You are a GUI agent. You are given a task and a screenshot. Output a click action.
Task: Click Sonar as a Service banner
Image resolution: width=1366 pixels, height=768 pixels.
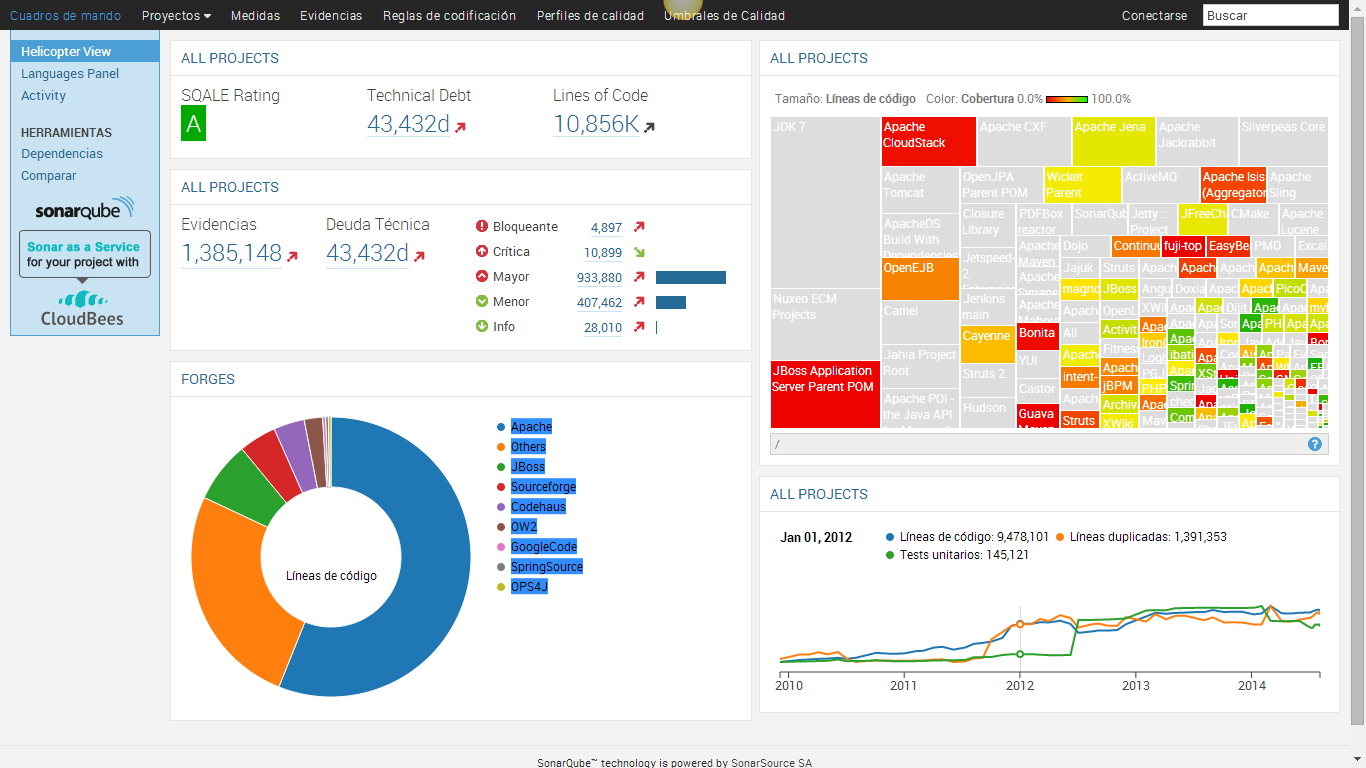(x=84, y=254)
